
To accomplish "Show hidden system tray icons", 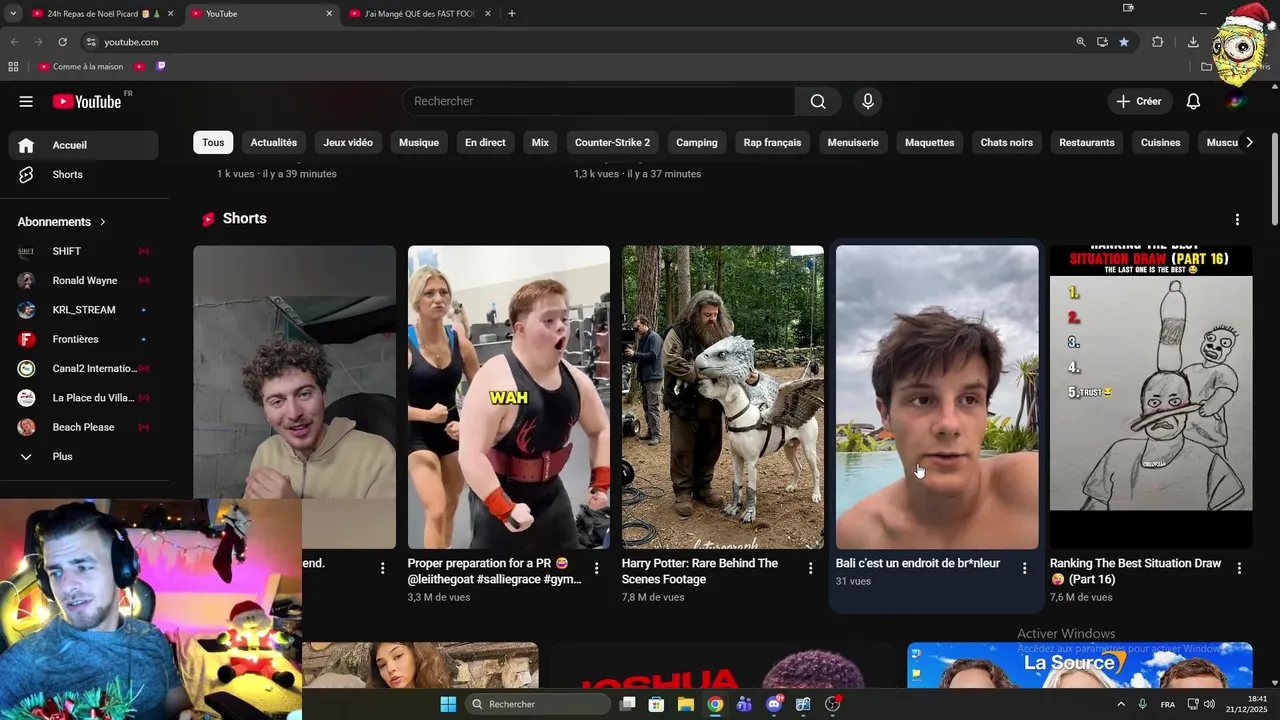I will pyautogui.click(x=1120, y=704).
